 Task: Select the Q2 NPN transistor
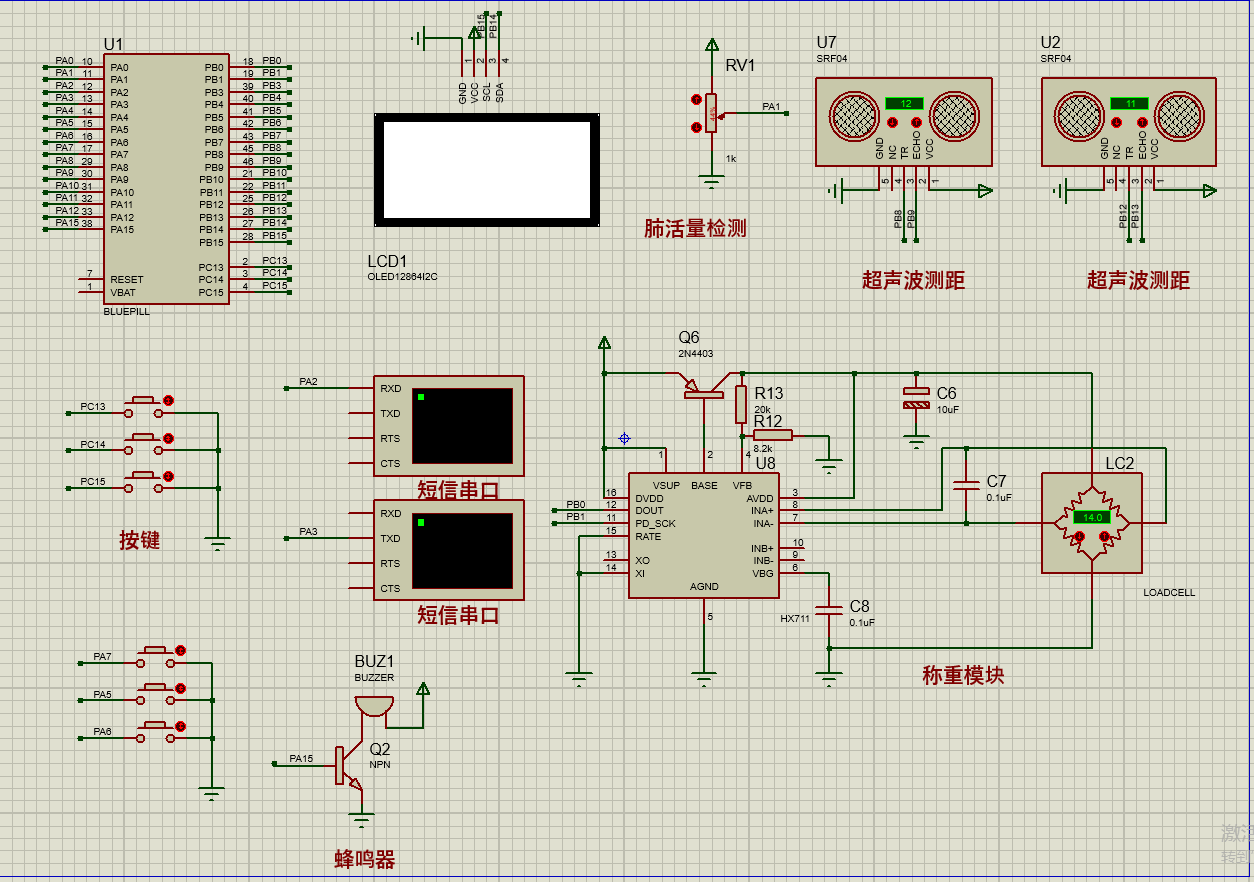(x=348, y=768)
